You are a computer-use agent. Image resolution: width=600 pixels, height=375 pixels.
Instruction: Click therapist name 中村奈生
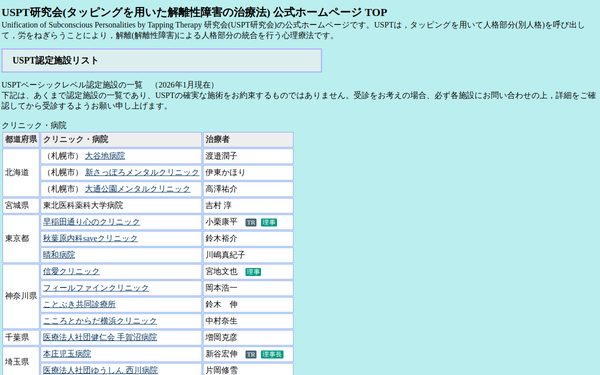tap(221, 321)
